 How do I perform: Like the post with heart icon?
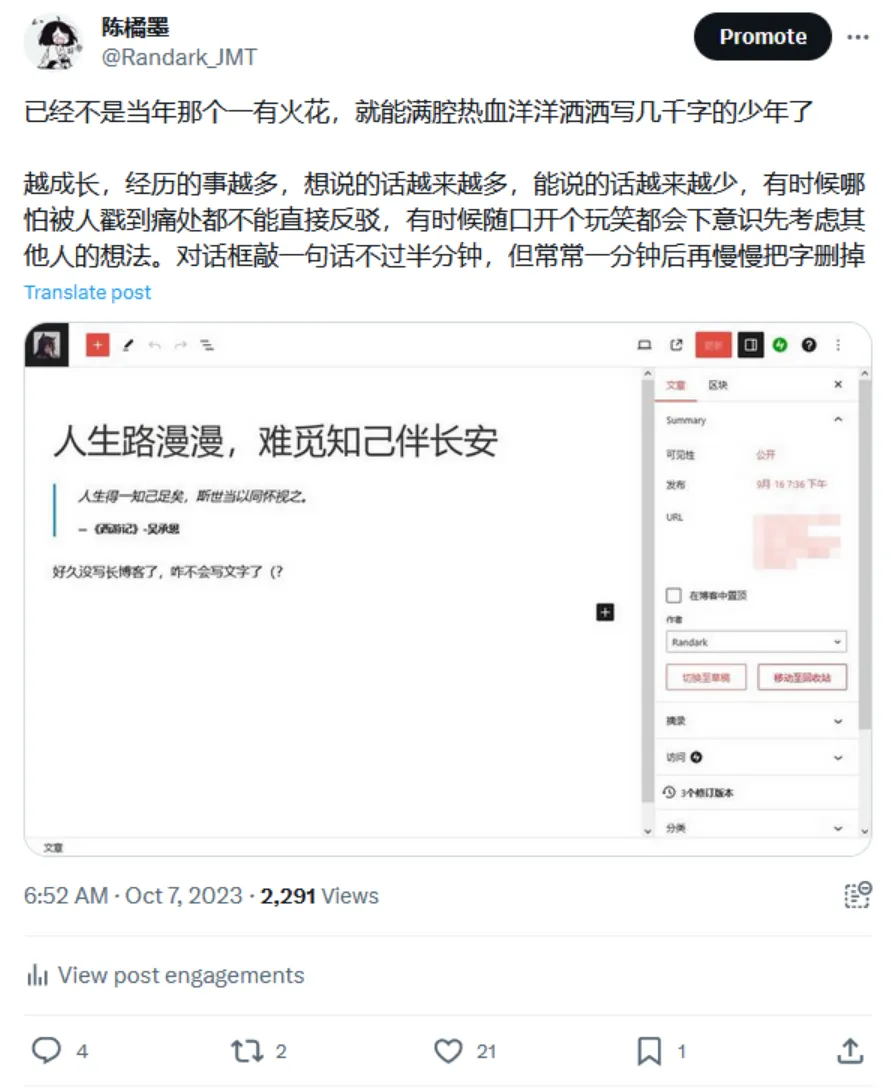(x=448, y=1051)
